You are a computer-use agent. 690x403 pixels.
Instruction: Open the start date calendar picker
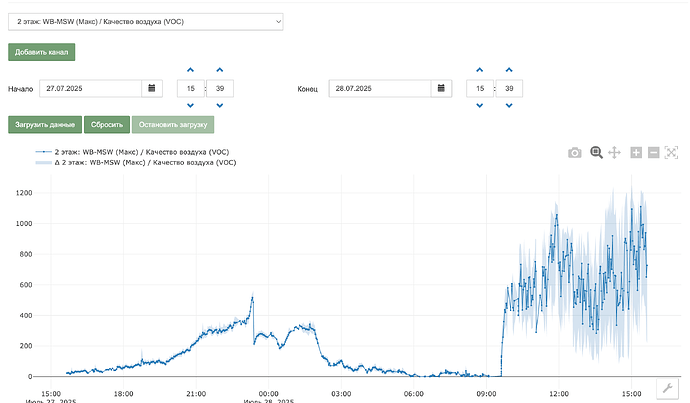[152, 88]
